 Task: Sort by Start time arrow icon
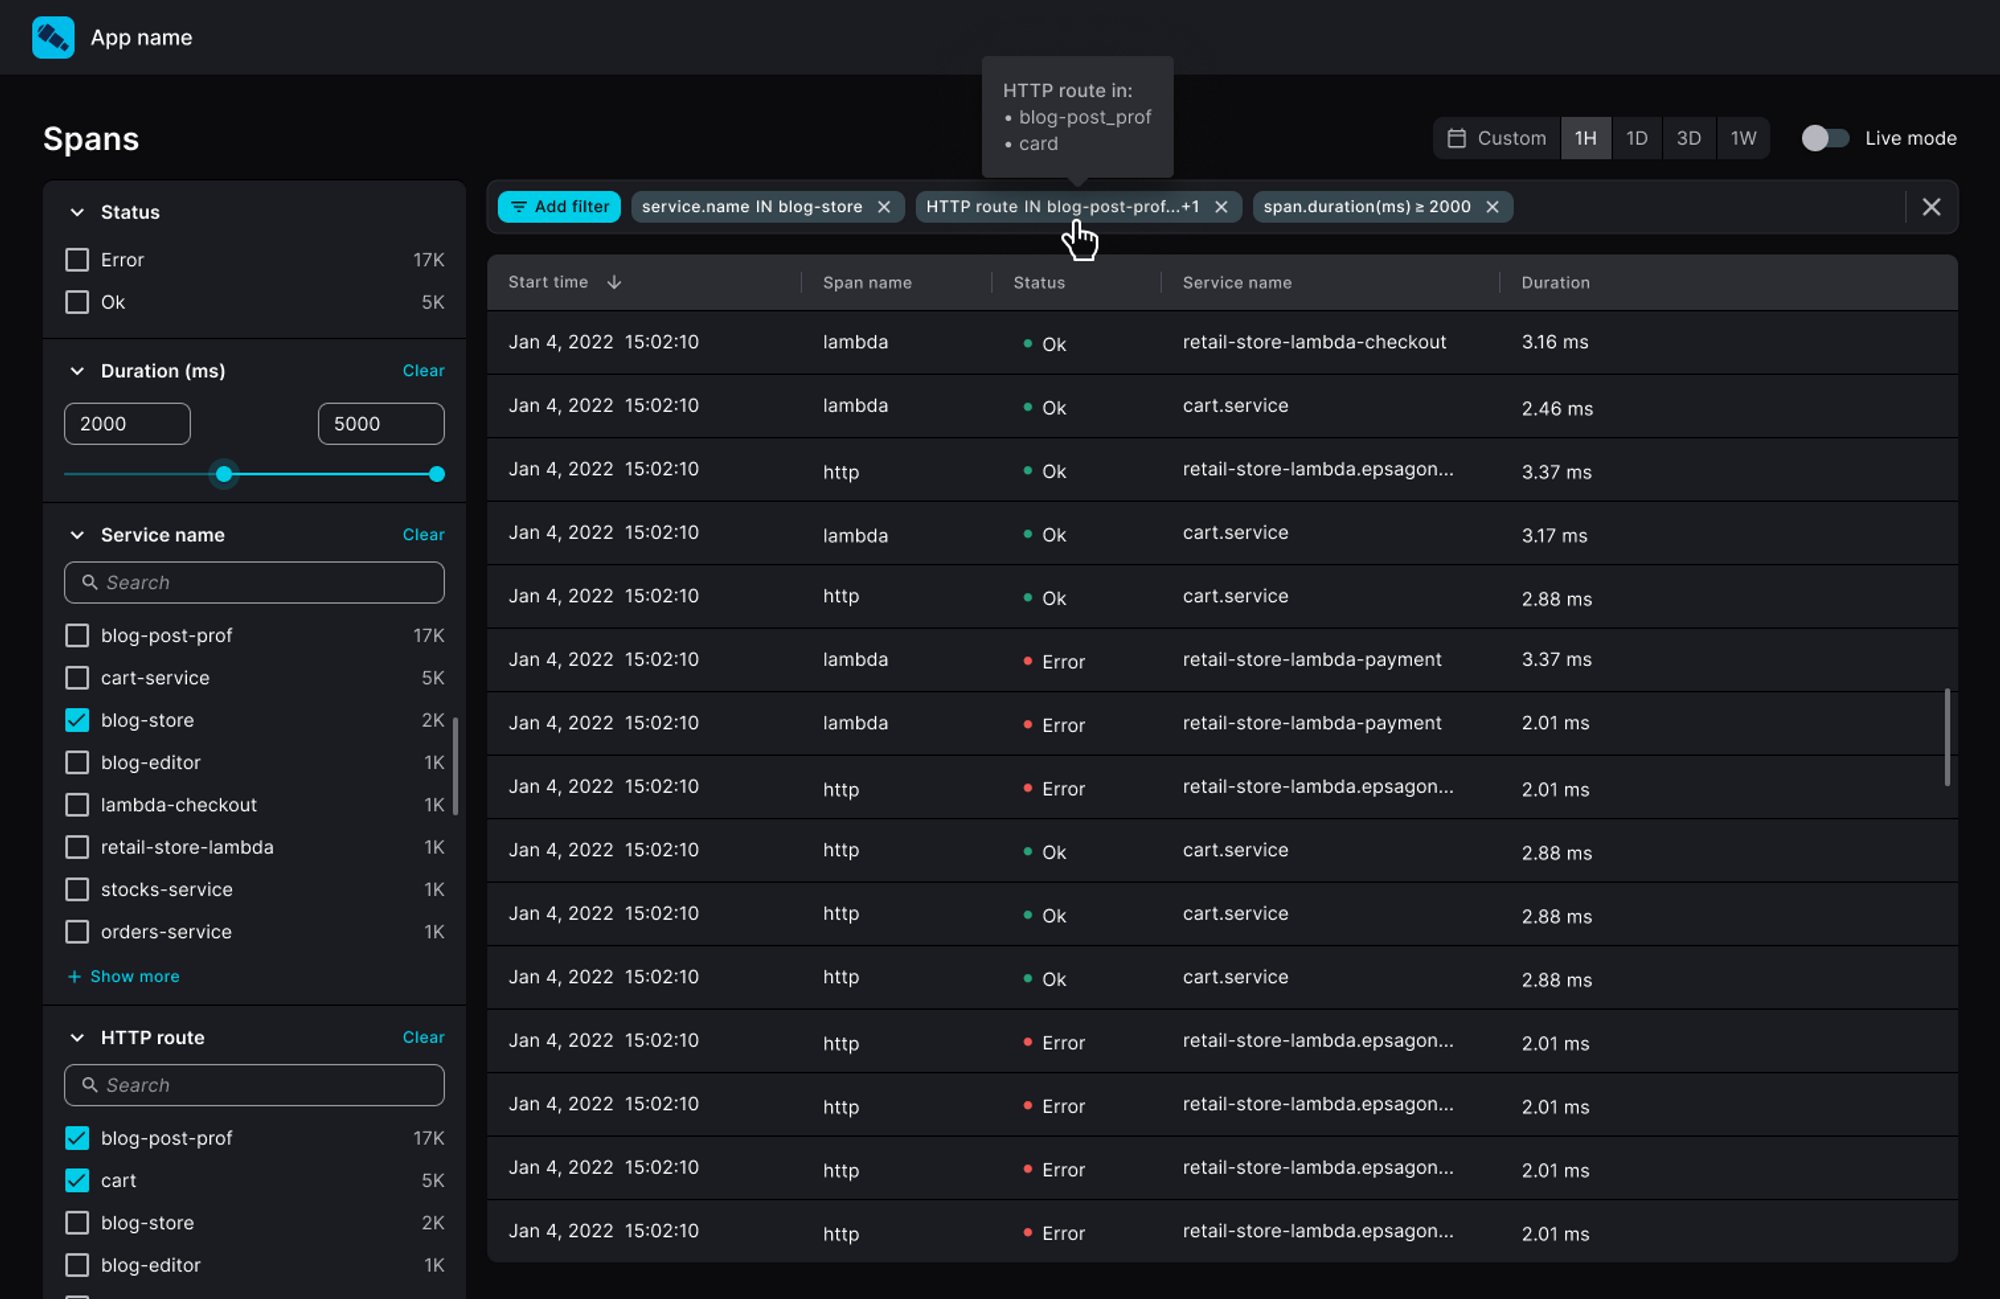point(614,283)
